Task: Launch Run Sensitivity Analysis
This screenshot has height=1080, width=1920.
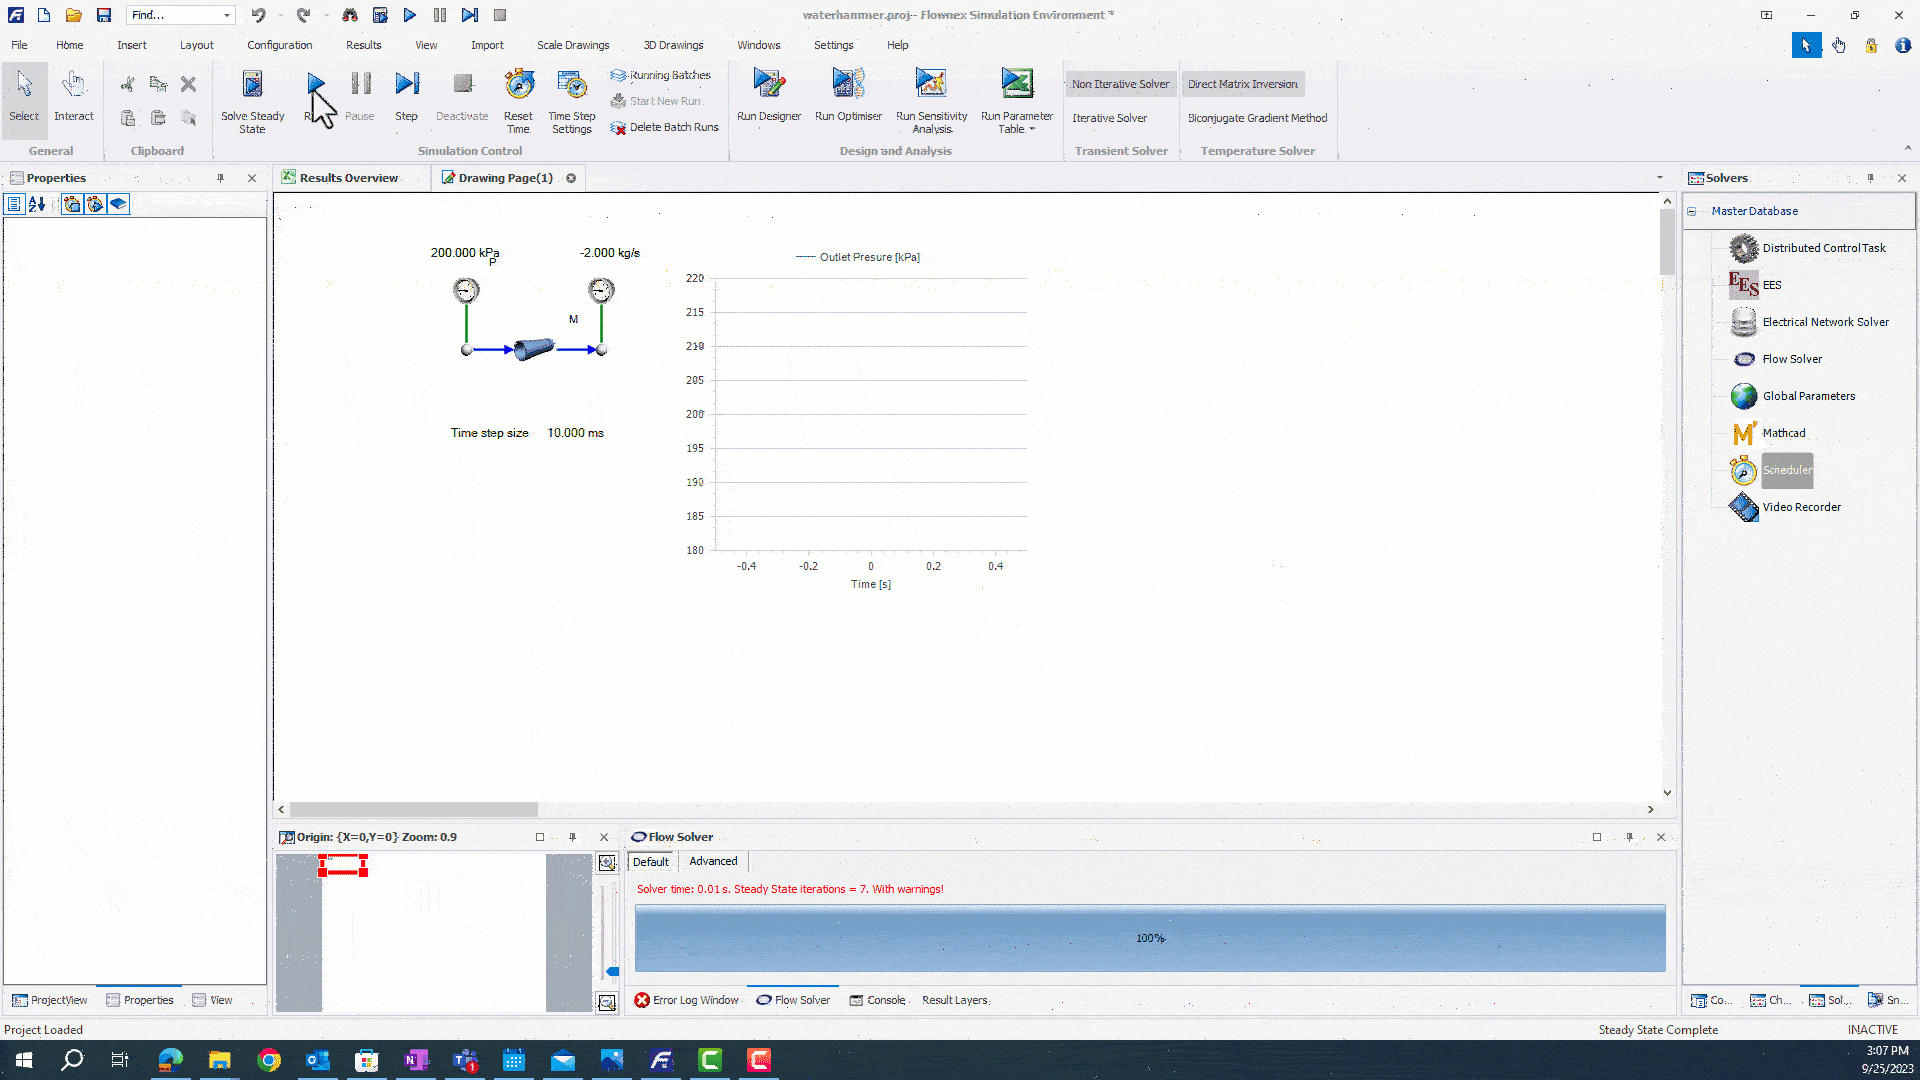Action: click(x=931, y=100)
